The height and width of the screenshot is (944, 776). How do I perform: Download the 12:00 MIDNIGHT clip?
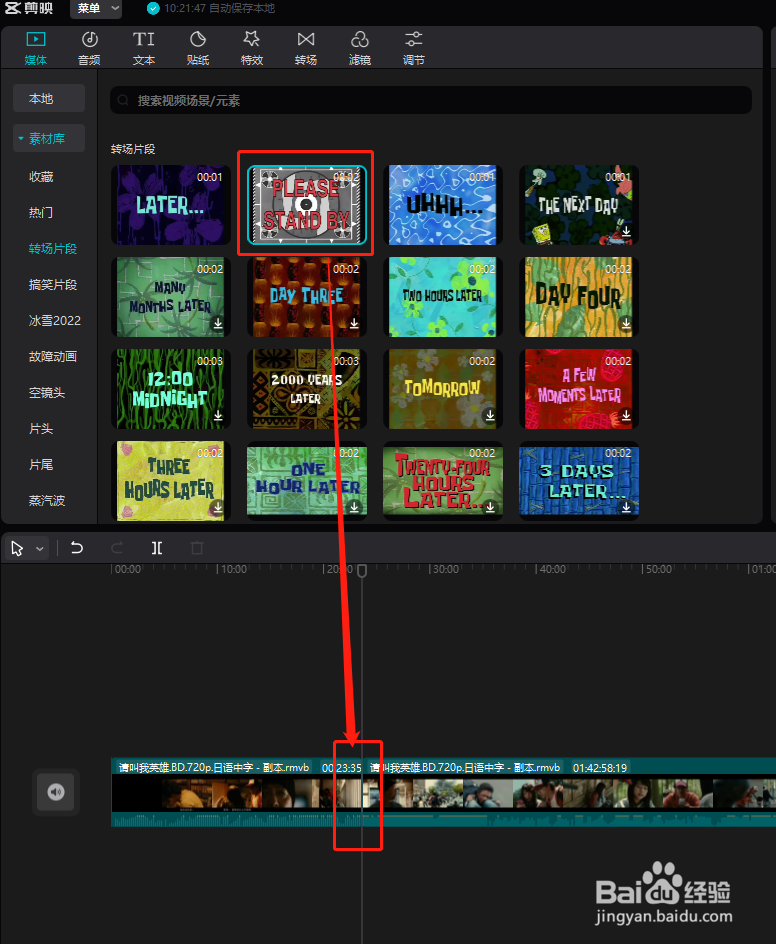[x=218, y=415]
